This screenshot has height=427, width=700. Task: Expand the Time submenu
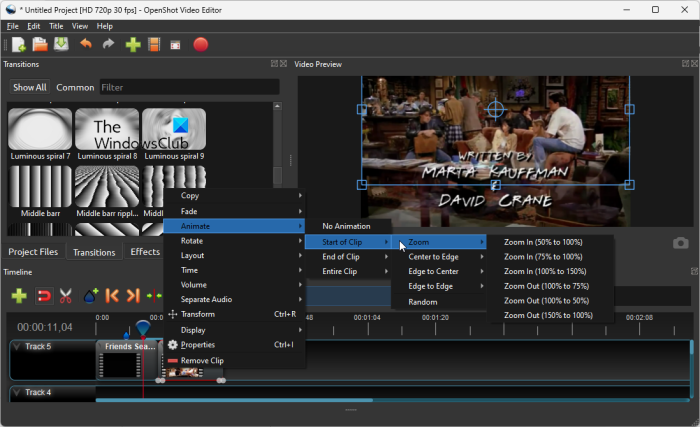[234, 270]
